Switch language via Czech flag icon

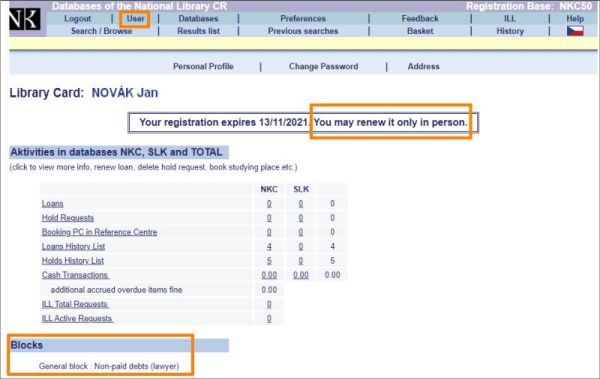[575, 31]
